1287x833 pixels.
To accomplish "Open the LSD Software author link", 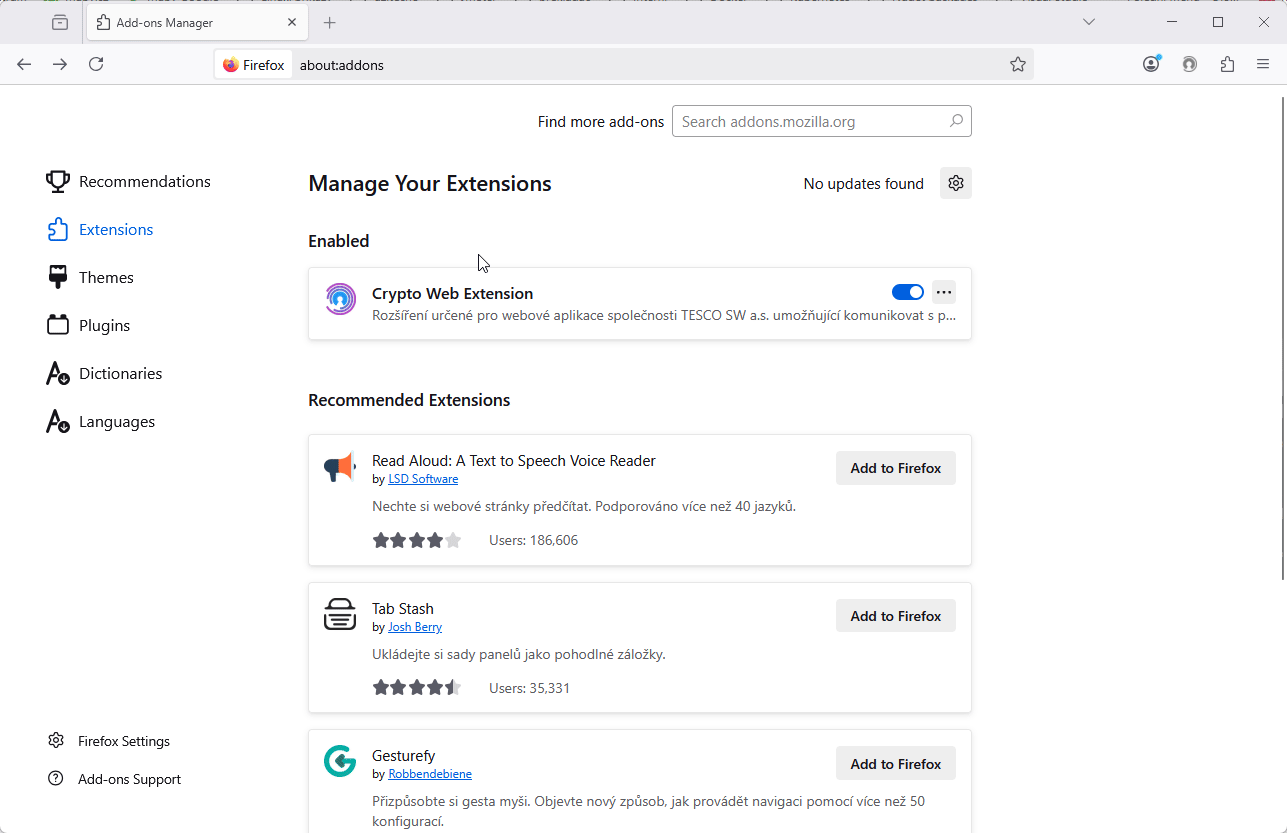I will [x=423, y=479].
